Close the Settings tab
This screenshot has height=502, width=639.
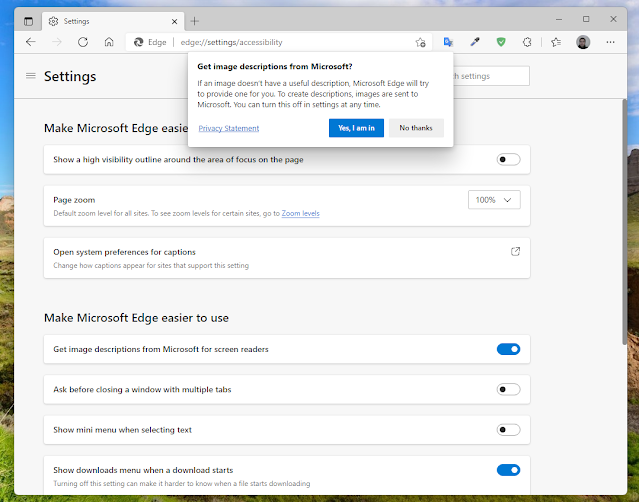tap(174, 22)
